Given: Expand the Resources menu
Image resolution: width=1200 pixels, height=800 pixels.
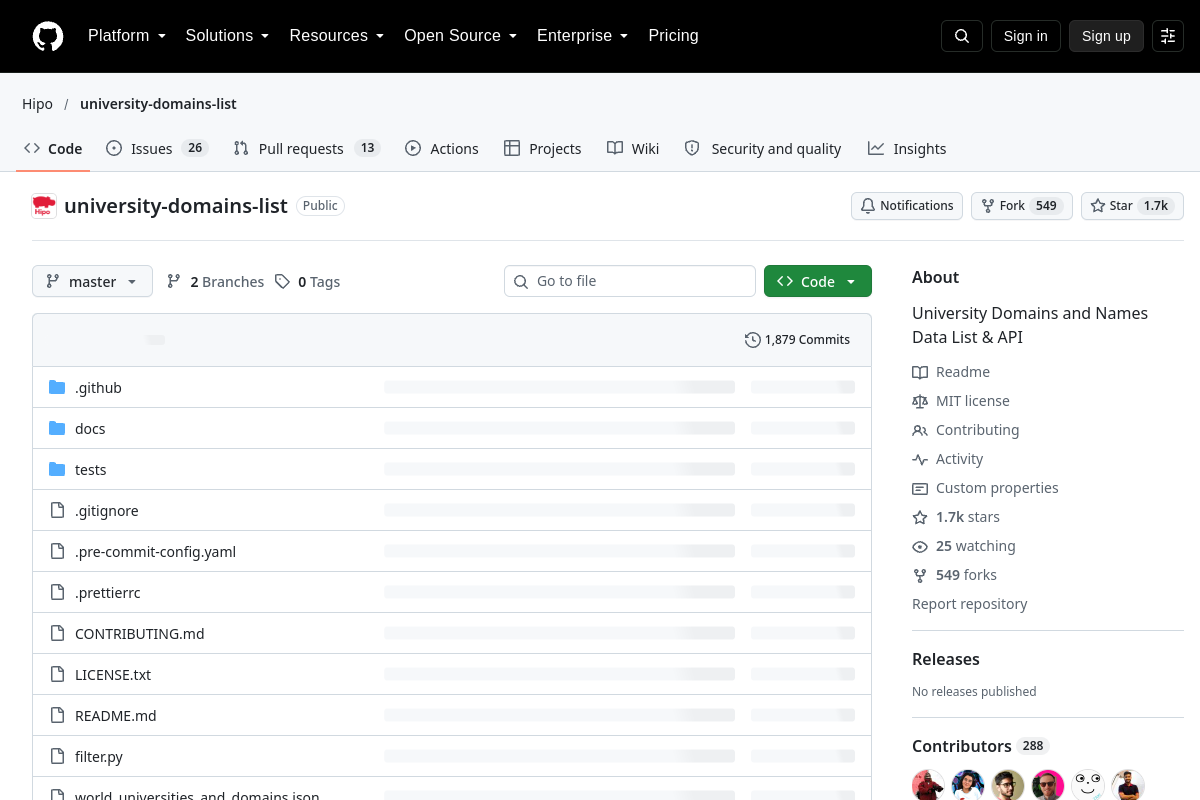Looking at the screenshot, I should [x=337, y=36].
